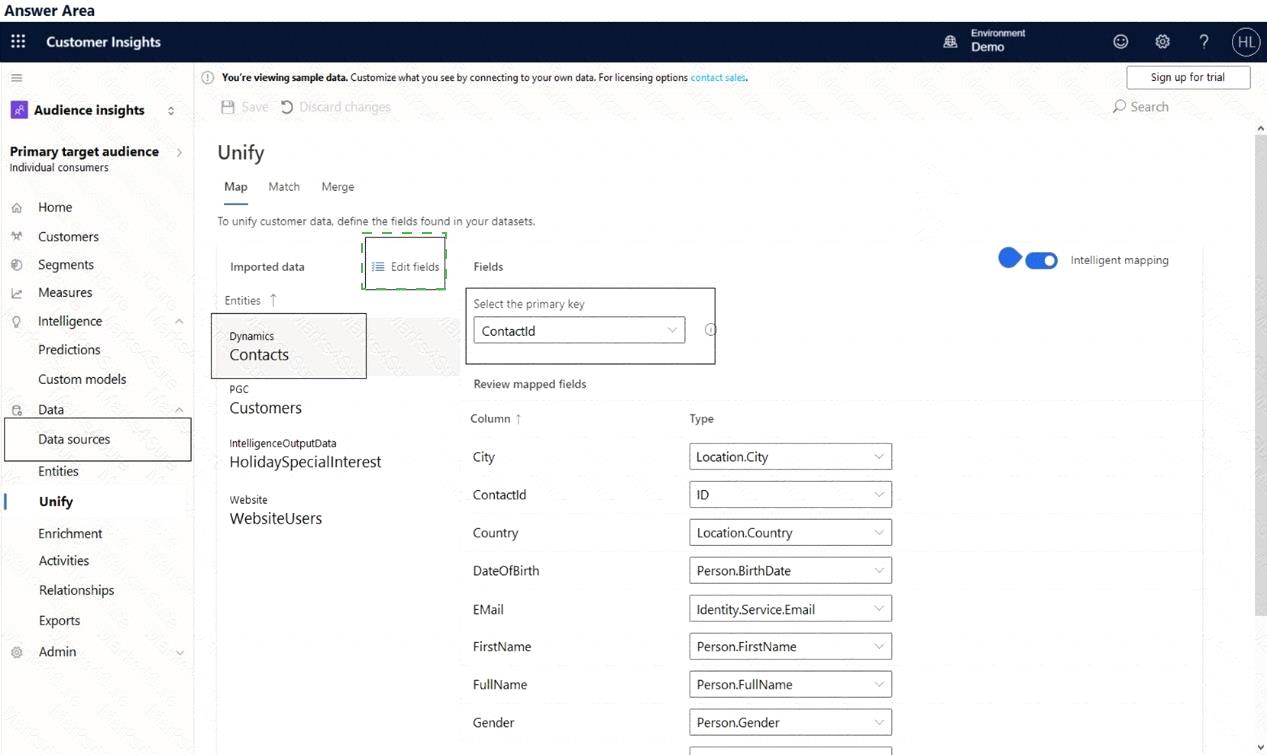
Task: Expand the Location.City type dropdown
Action: [x=789, y=457]
